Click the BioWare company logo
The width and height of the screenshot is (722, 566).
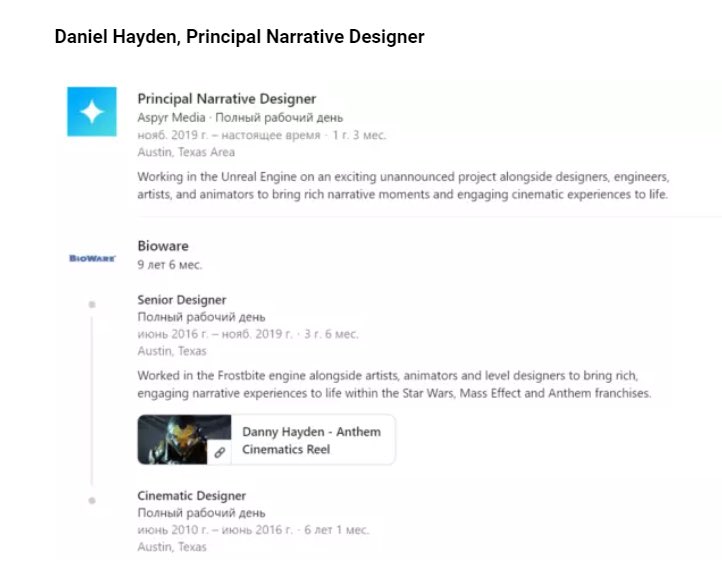click(92, 258)
